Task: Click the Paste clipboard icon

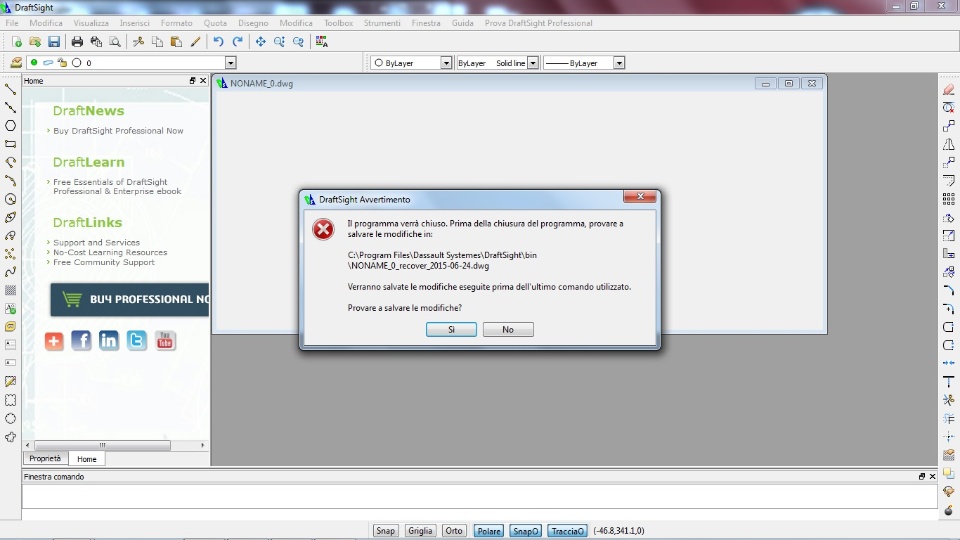Action: [x=176, y=42]
